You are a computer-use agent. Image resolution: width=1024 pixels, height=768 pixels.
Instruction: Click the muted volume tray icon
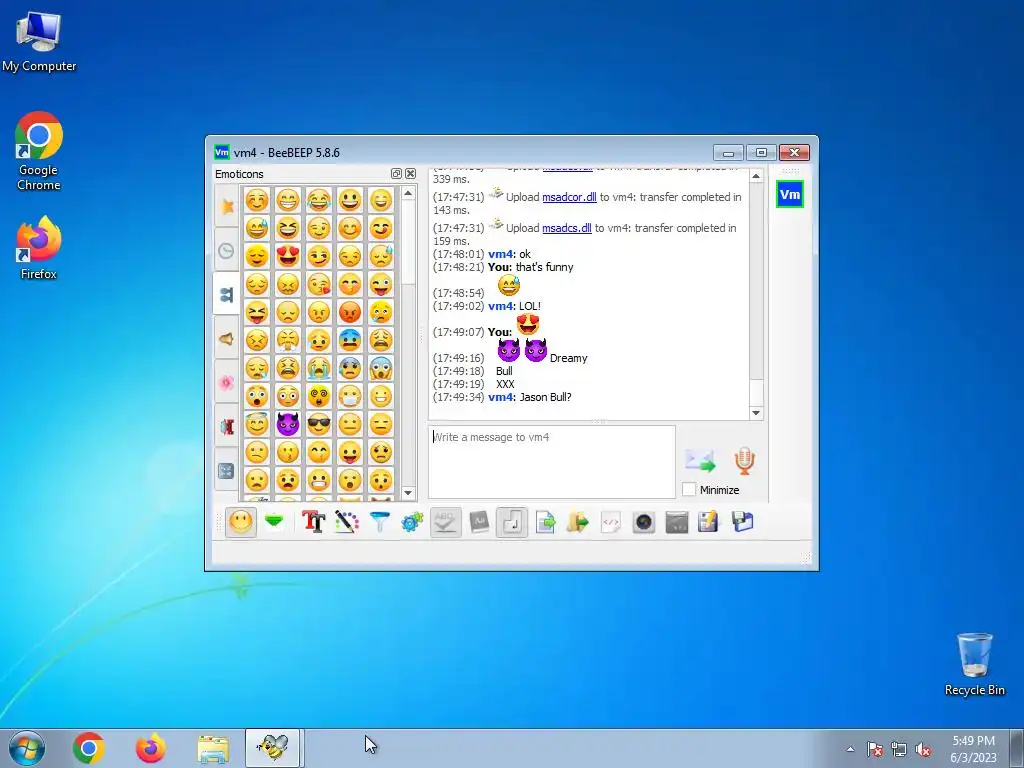(x=923, y=749)
